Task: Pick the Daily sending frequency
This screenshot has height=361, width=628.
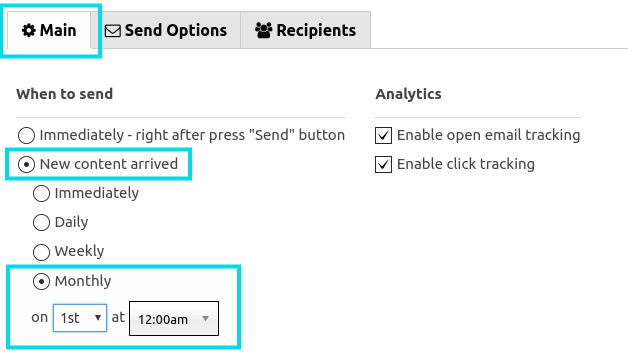Action: tap(41, 222)
